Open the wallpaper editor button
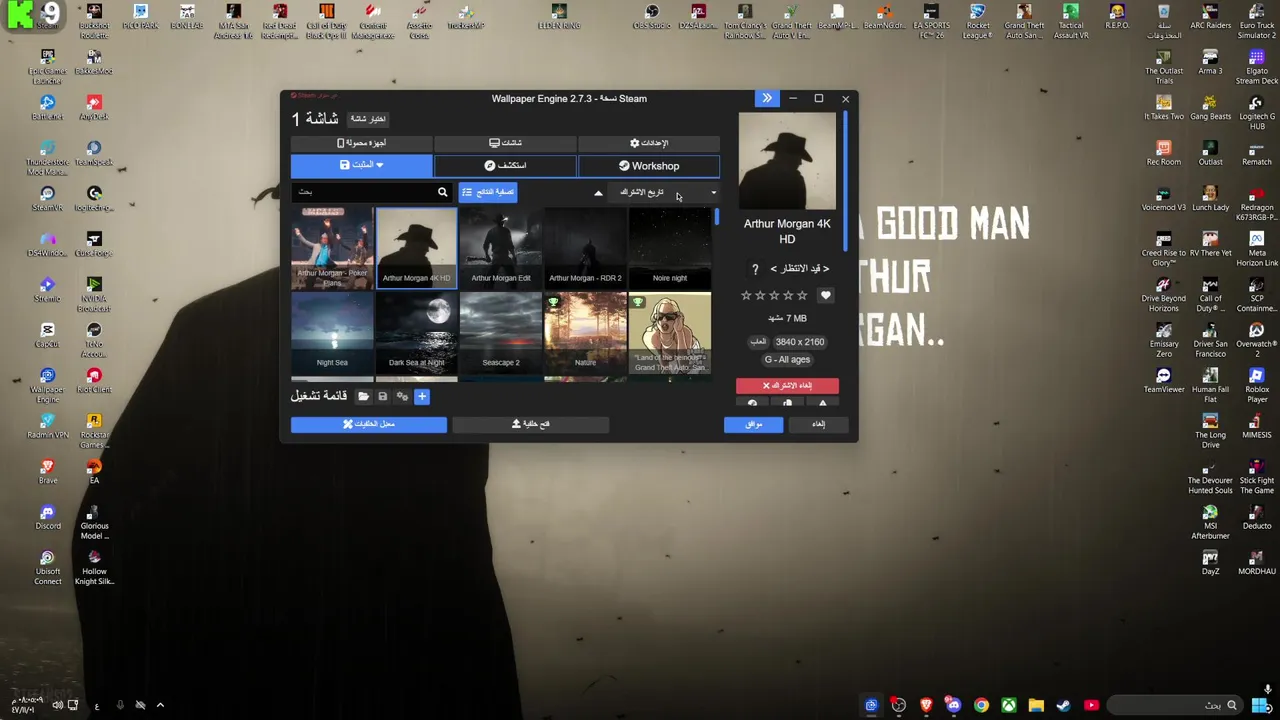 click(369, 424)
